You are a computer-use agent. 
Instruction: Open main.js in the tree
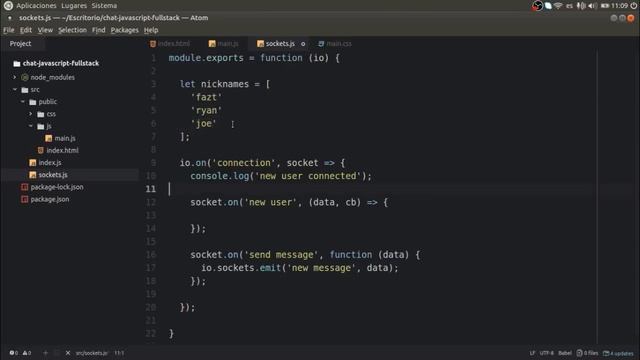[65, 138]
